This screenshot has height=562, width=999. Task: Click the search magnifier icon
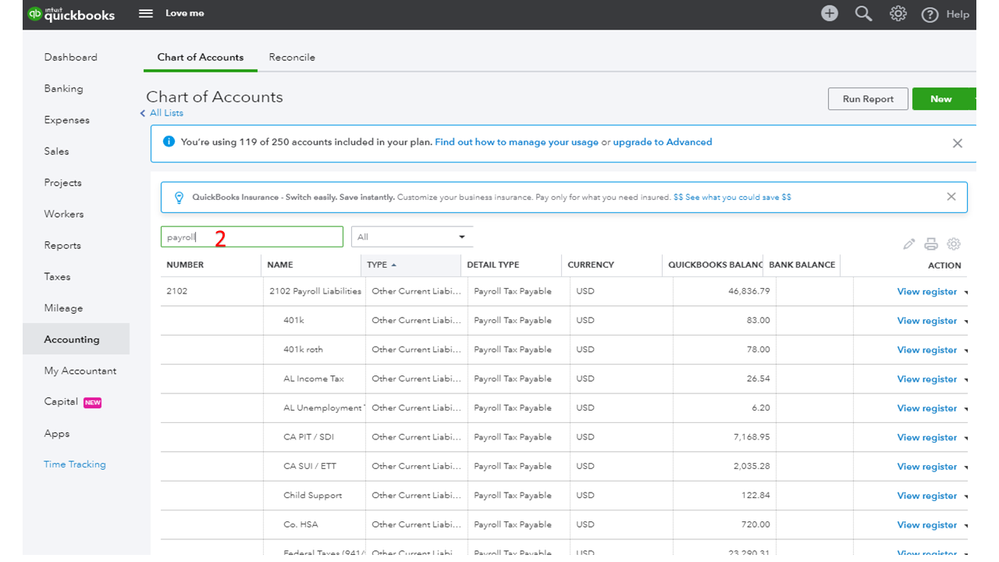click(x=863, y=14)
